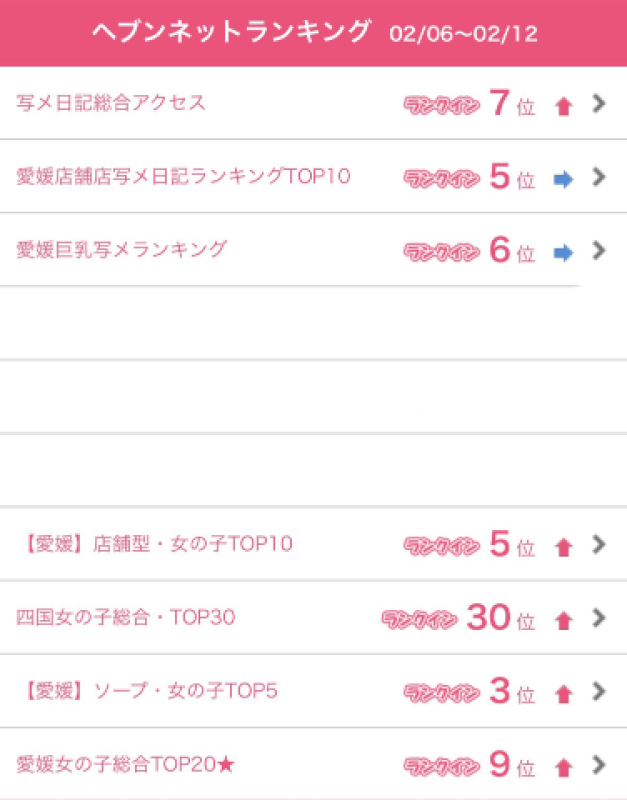Image resolution: width=627 pixels, height=800 pixels.
Task: Open the chevron for 愛媛店舗店写メ日記ランキングTOP10
Action: (x=599, y=177)
